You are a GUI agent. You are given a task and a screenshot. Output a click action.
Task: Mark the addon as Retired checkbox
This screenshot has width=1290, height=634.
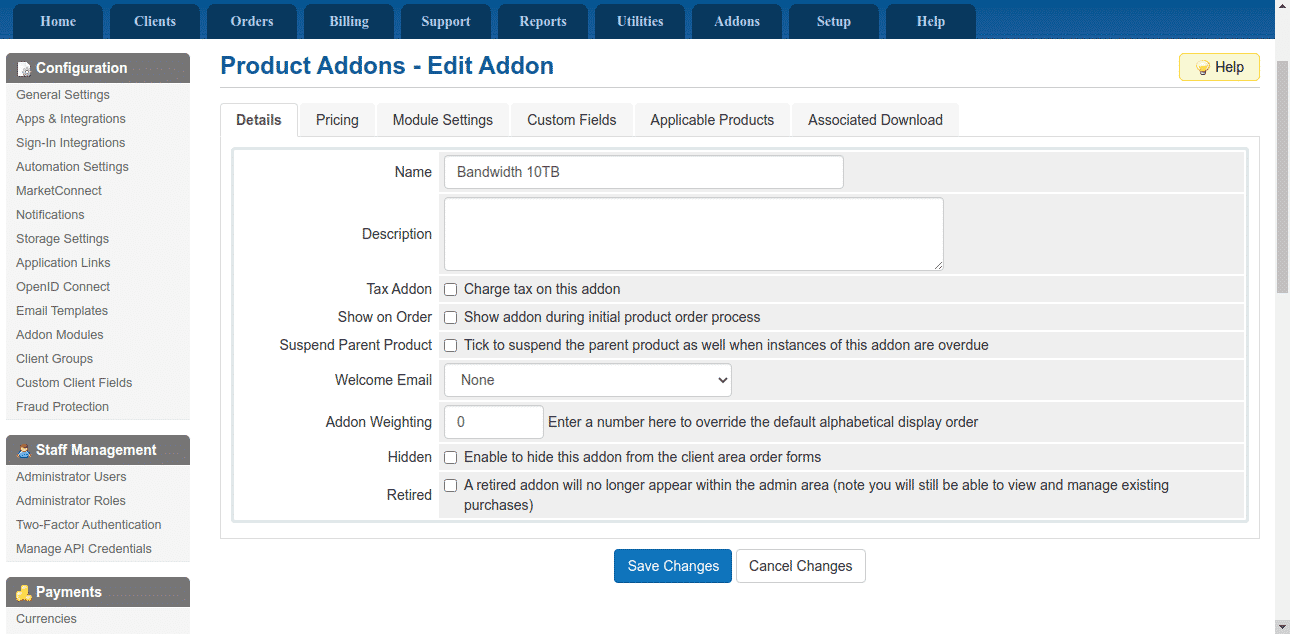coord(451,486)
